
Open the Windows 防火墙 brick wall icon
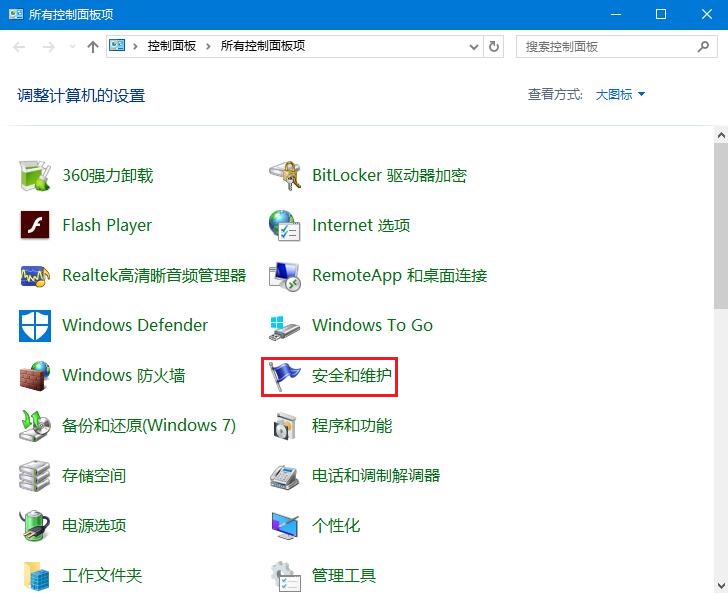click(35, 376)
